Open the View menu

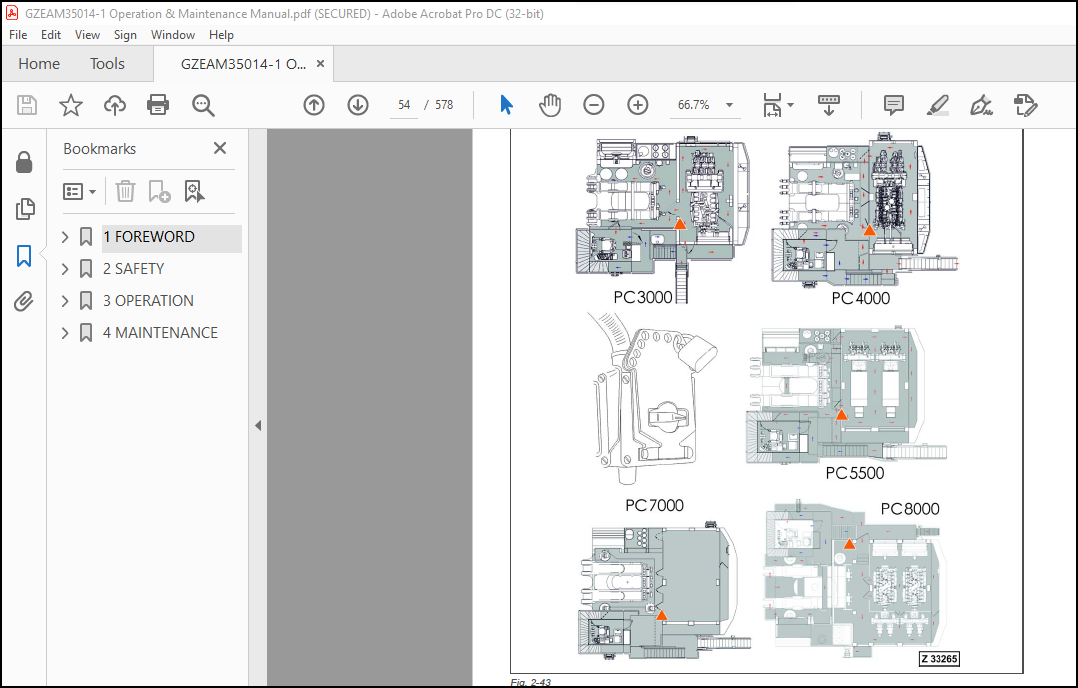(87, 34)
